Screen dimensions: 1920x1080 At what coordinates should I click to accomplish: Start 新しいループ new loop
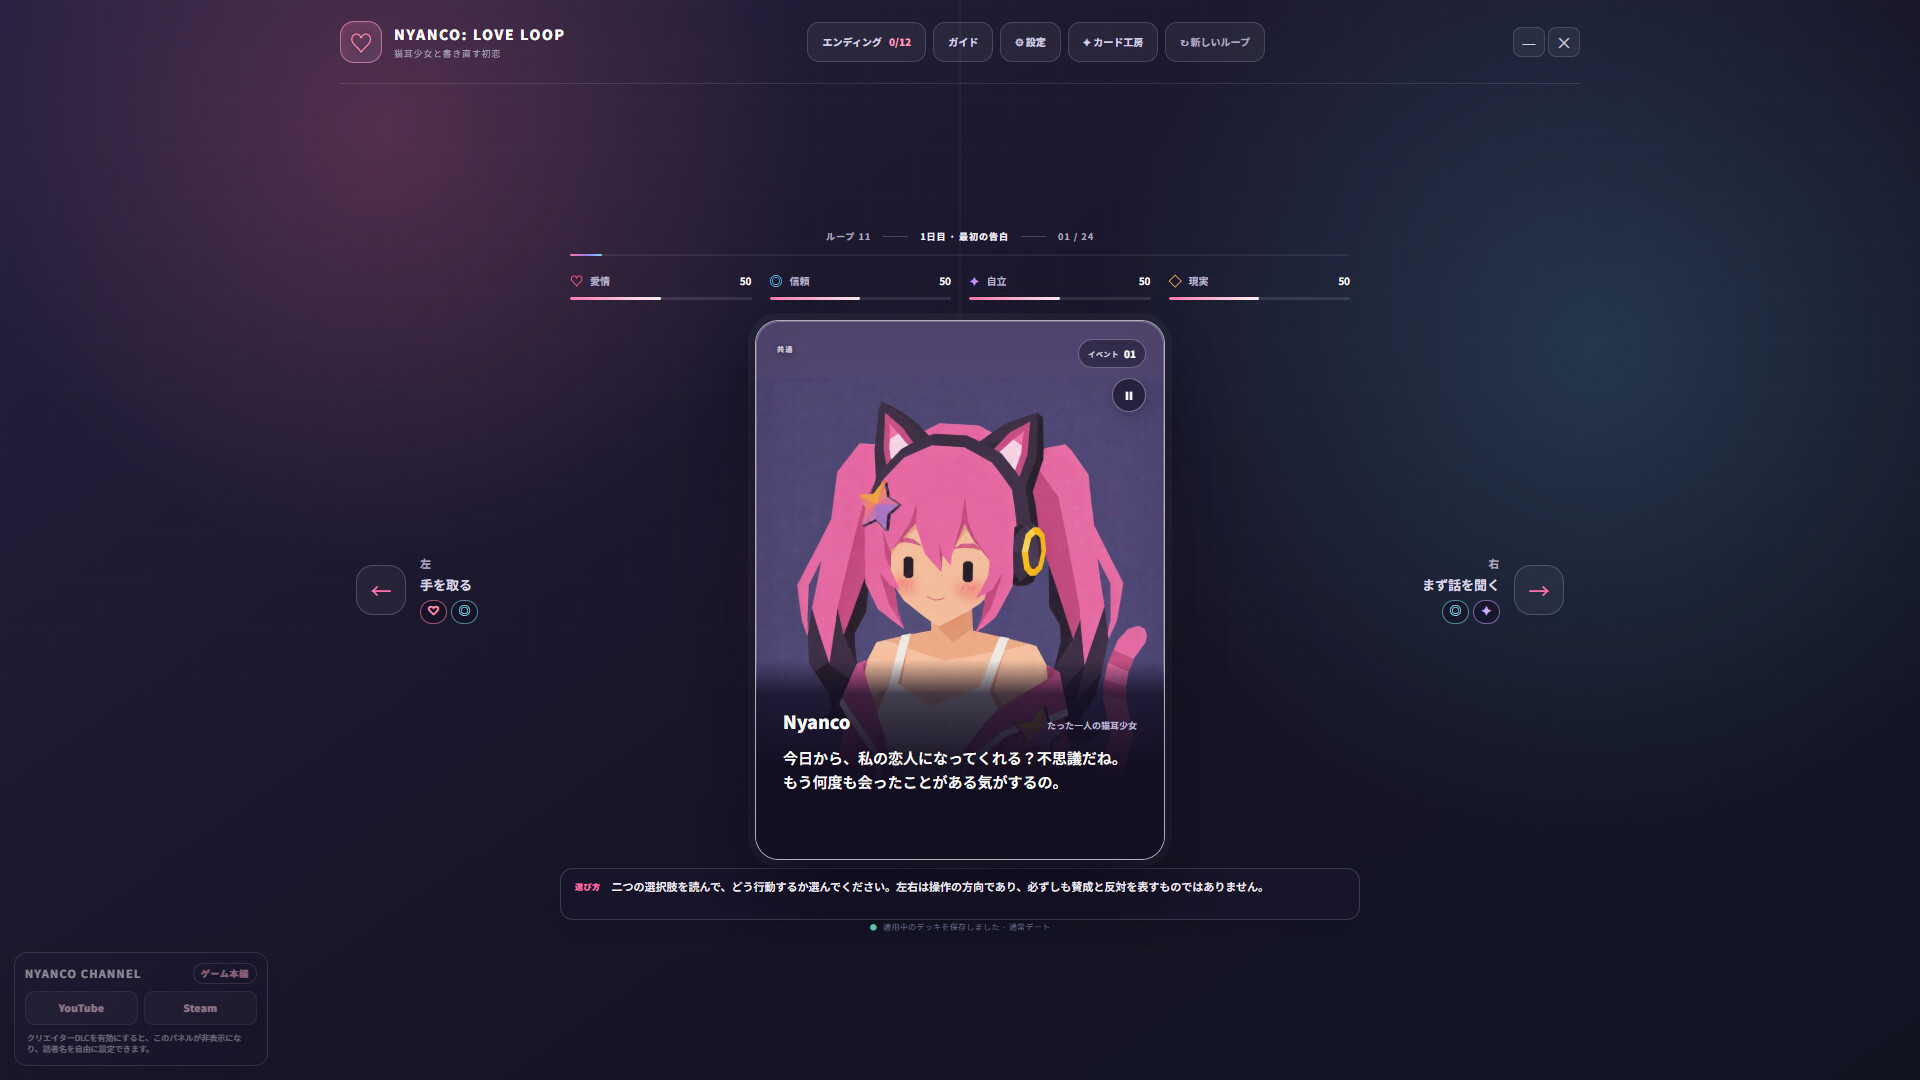point(1215,42)
